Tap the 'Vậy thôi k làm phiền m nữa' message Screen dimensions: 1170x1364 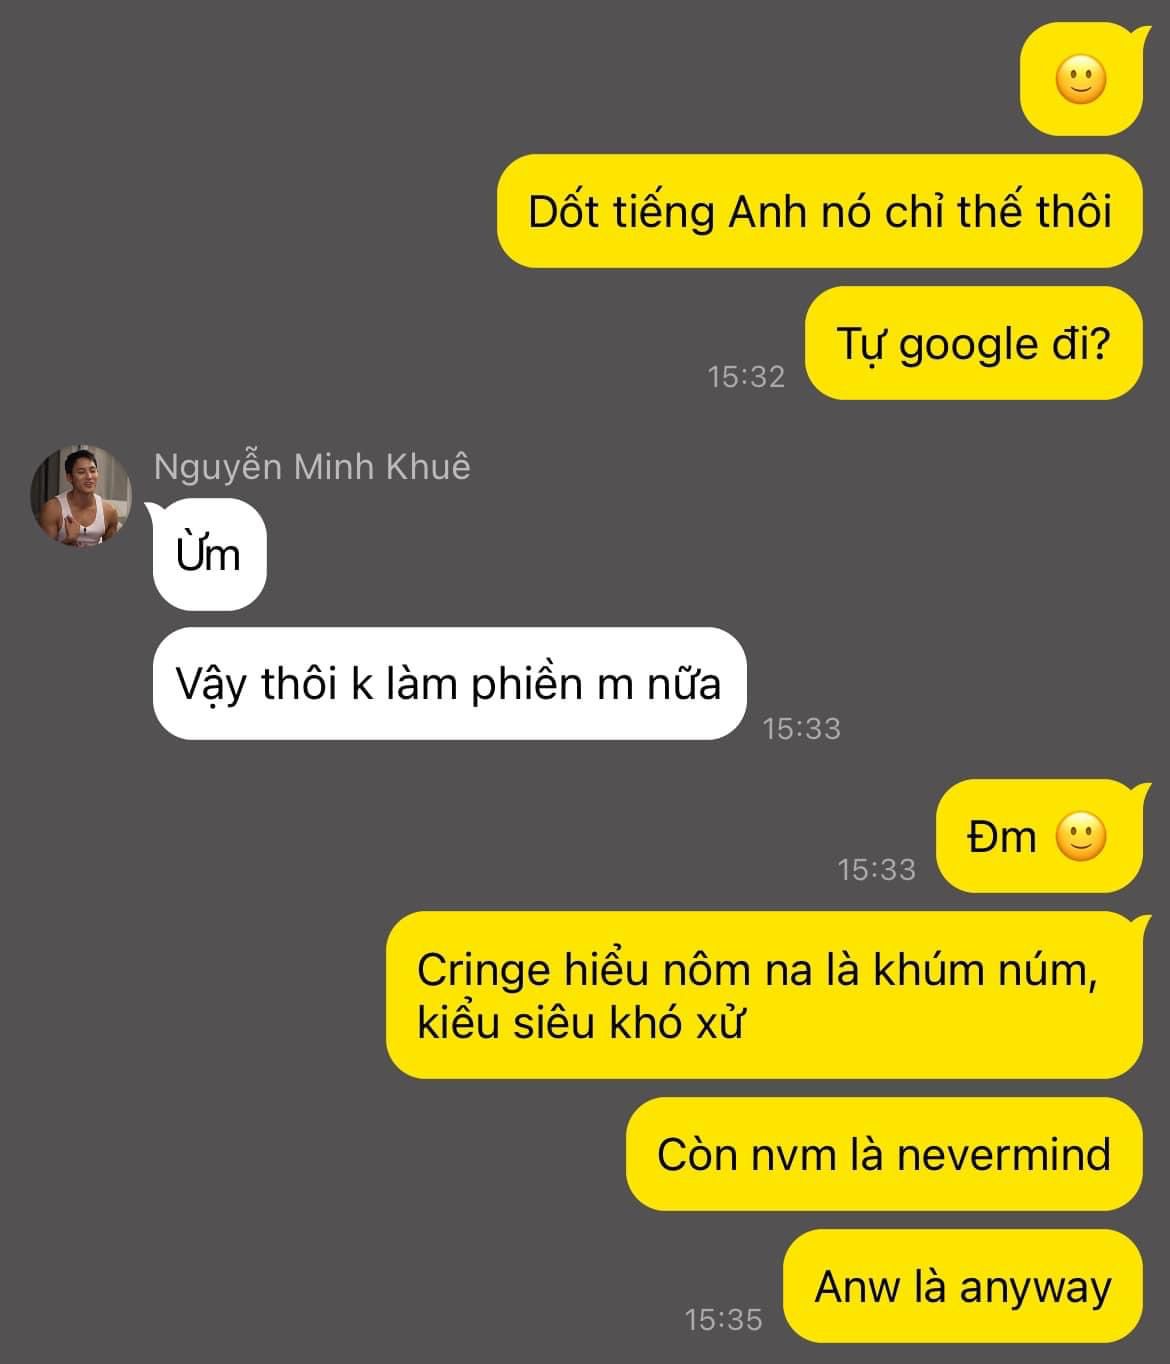tap(449, 684)
